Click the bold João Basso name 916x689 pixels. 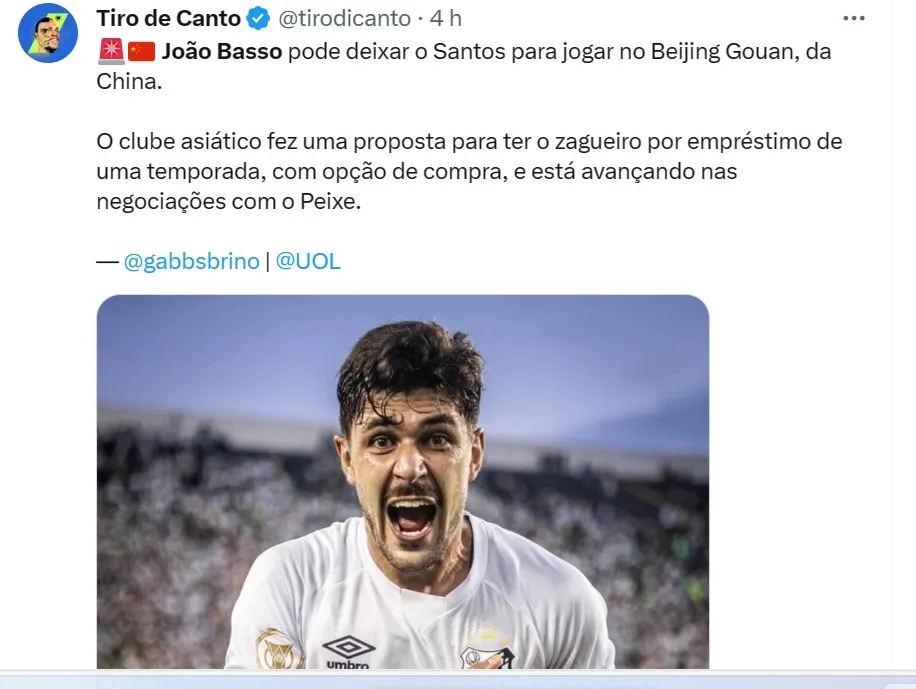click(x=222, y=51)
